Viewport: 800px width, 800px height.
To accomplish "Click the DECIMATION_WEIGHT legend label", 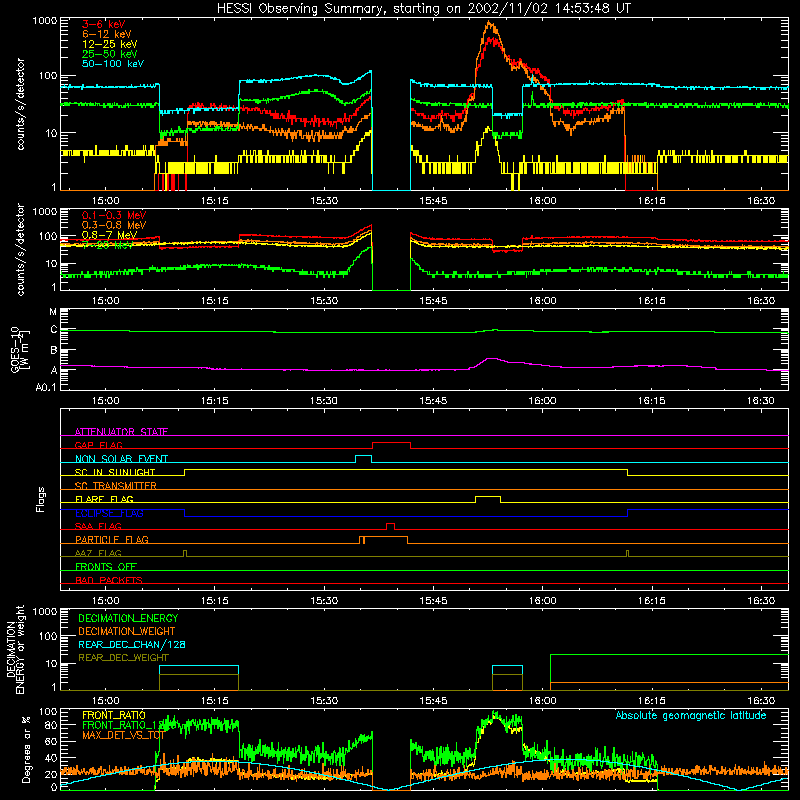I will pyautogui.click(x=127, y=631).
